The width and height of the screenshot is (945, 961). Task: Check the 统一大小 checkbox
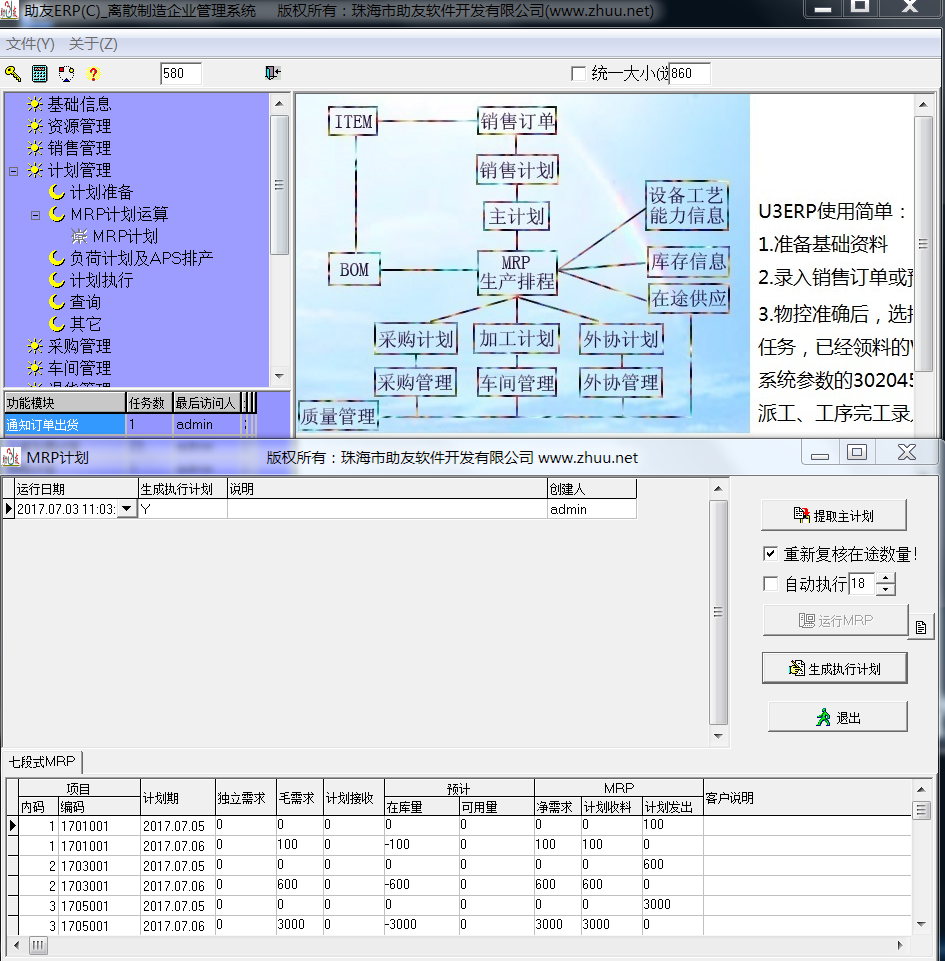pyautogui.click(x=578, y=73)
